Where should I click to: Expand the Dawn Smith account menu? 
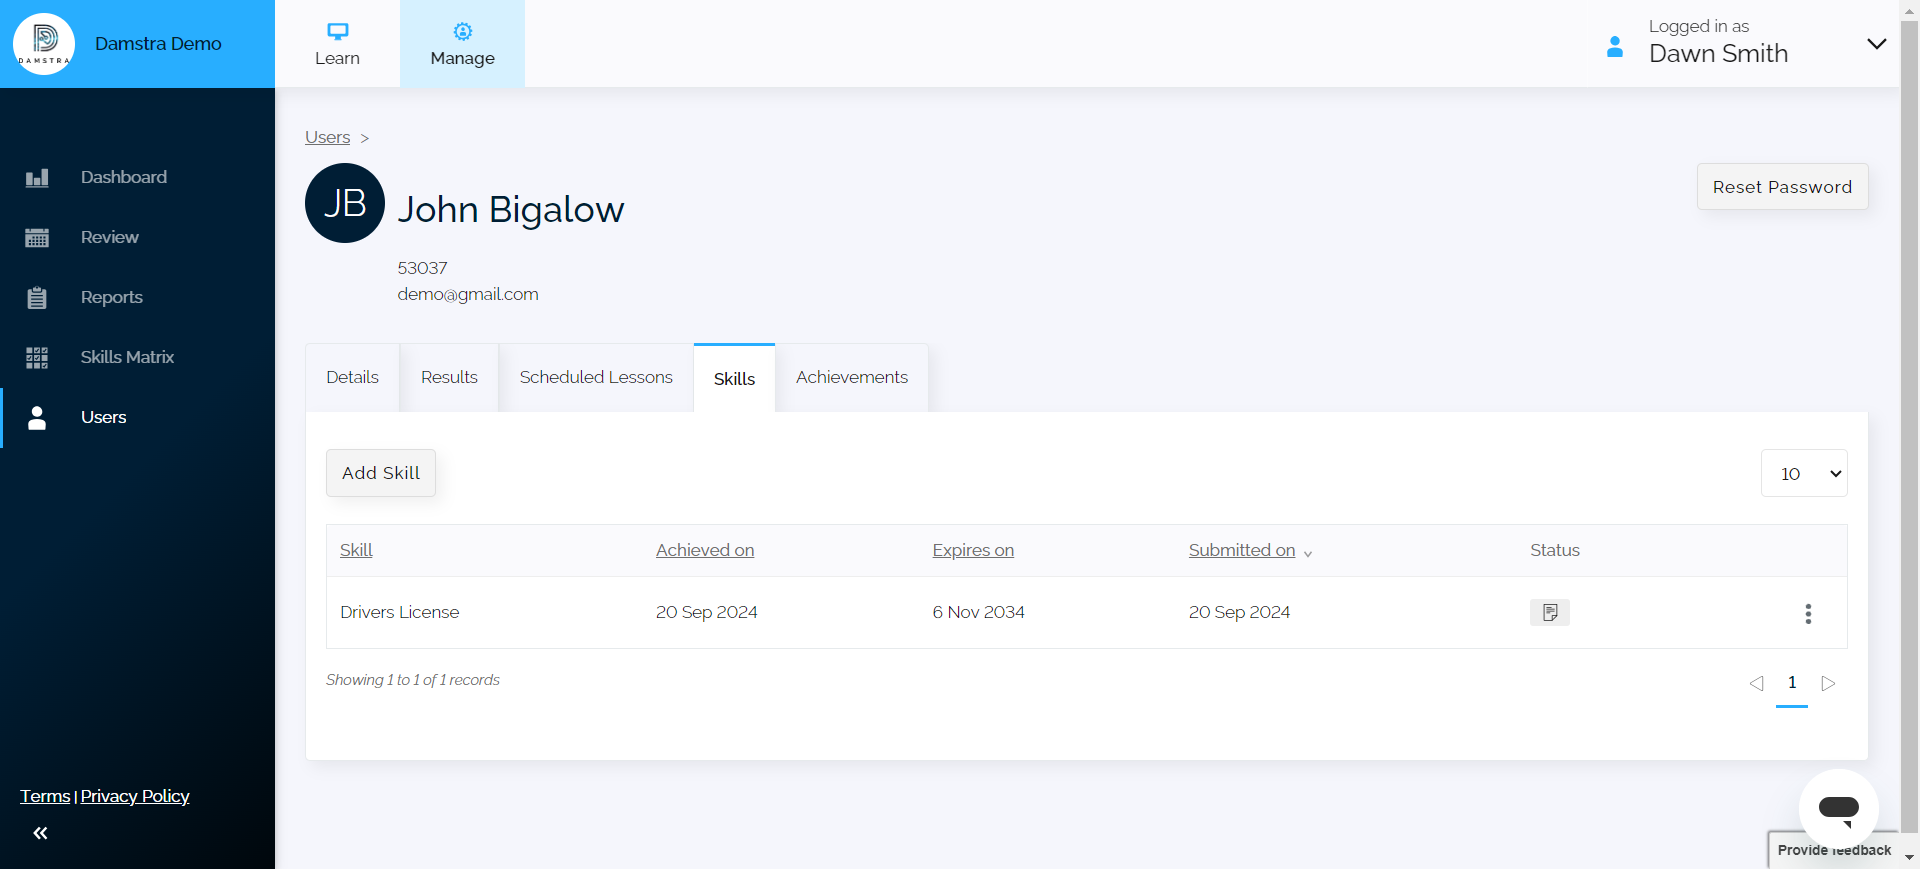tap(1876, 44)
